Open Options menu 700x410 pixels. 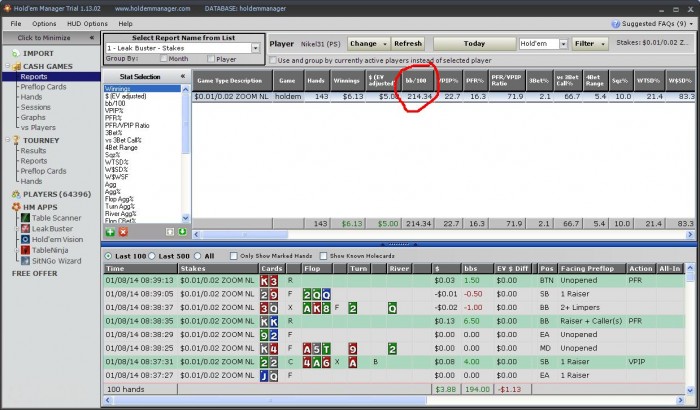click(x=44, y=24)
